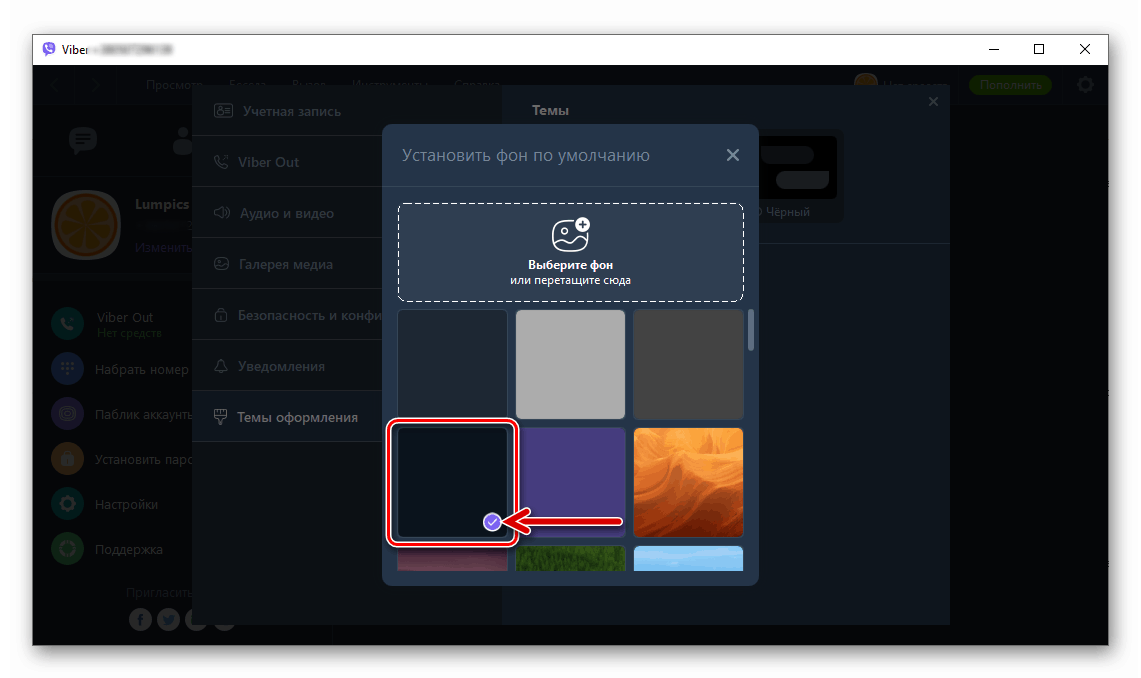Open the chats tab icon
Viewport: 1141px width, 678px height.
[82, 139]
